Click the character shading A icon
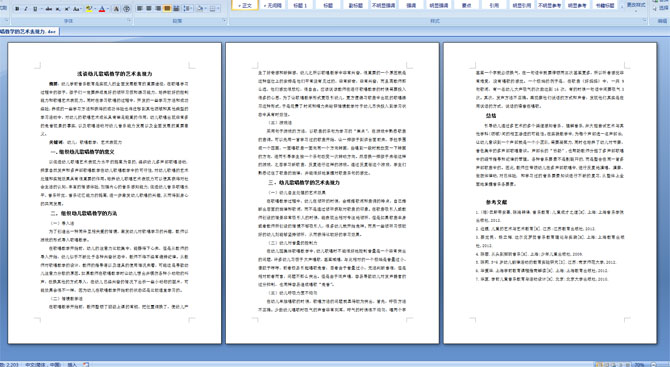The height and width of the screenshot is (367, 670). point(116,9)
